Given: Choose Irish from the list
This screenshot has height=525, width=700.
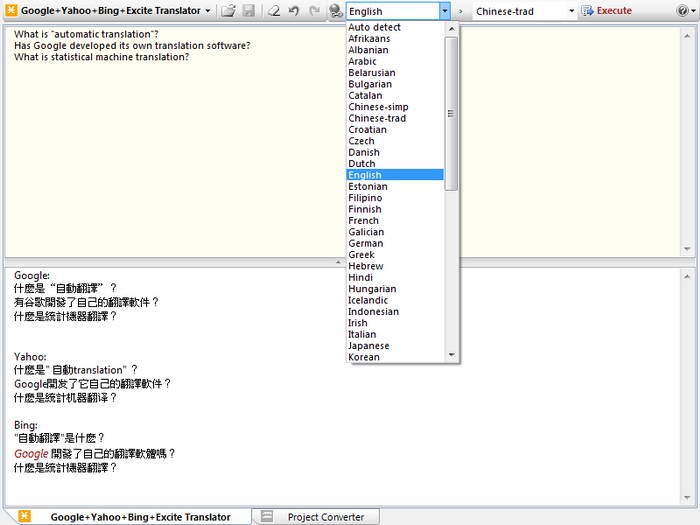Looking at the screenshot, I should click(395, 323).
